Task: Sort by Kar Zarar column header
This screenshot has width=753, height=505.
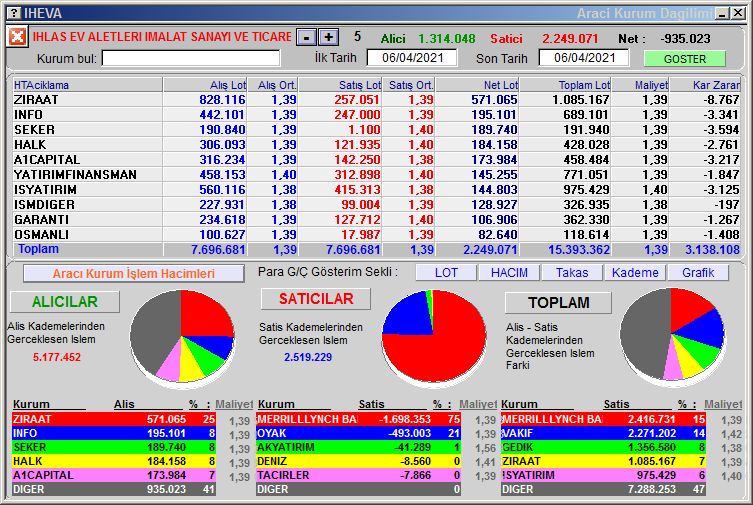Action: pos(705,85)
